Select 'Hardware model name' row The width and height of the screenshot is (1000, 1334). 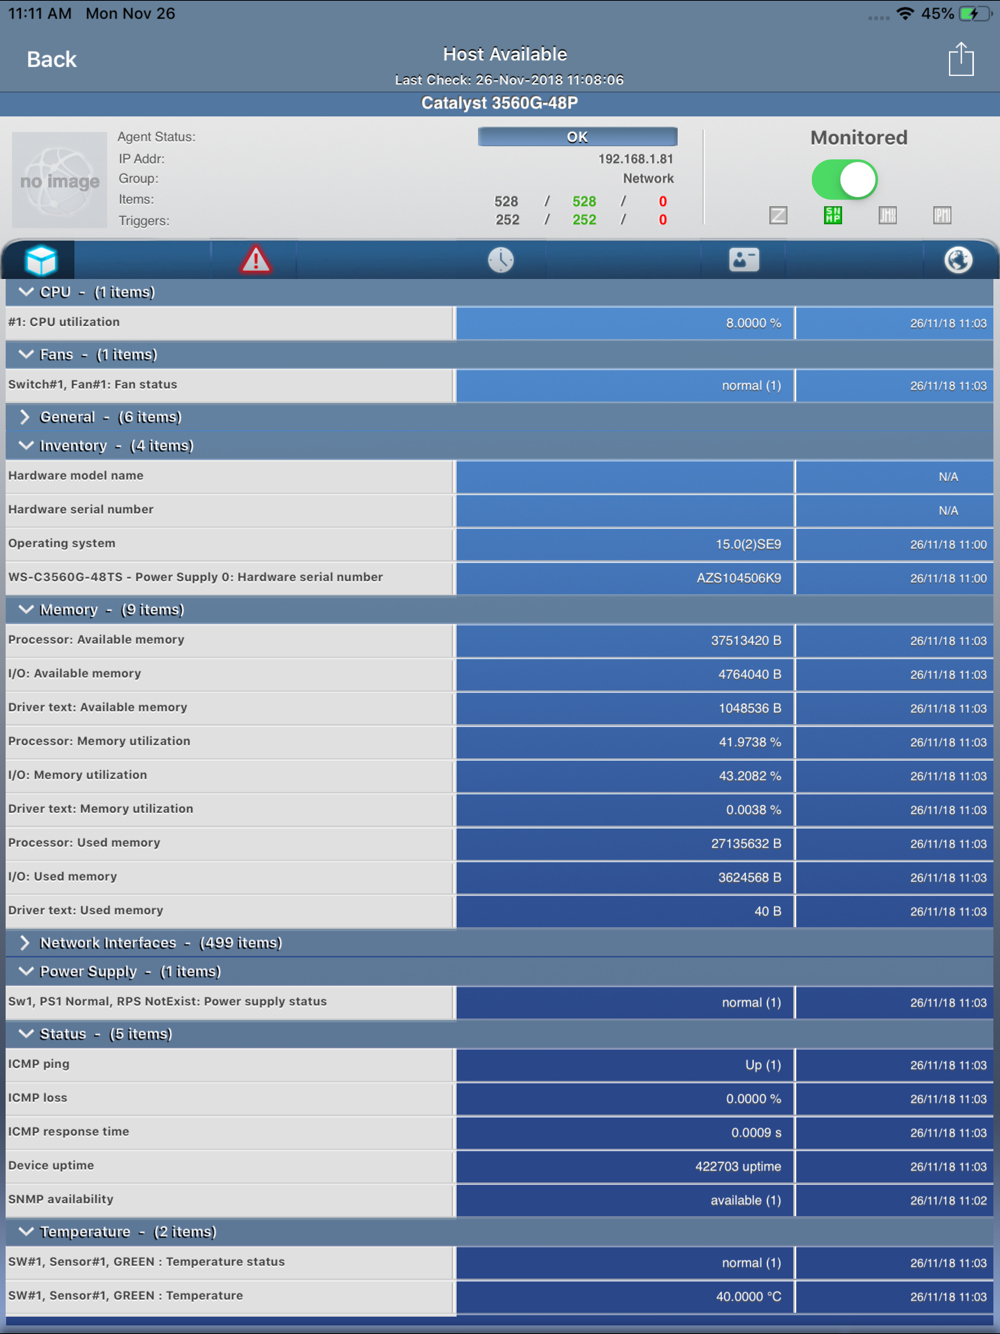coord(499,476)
